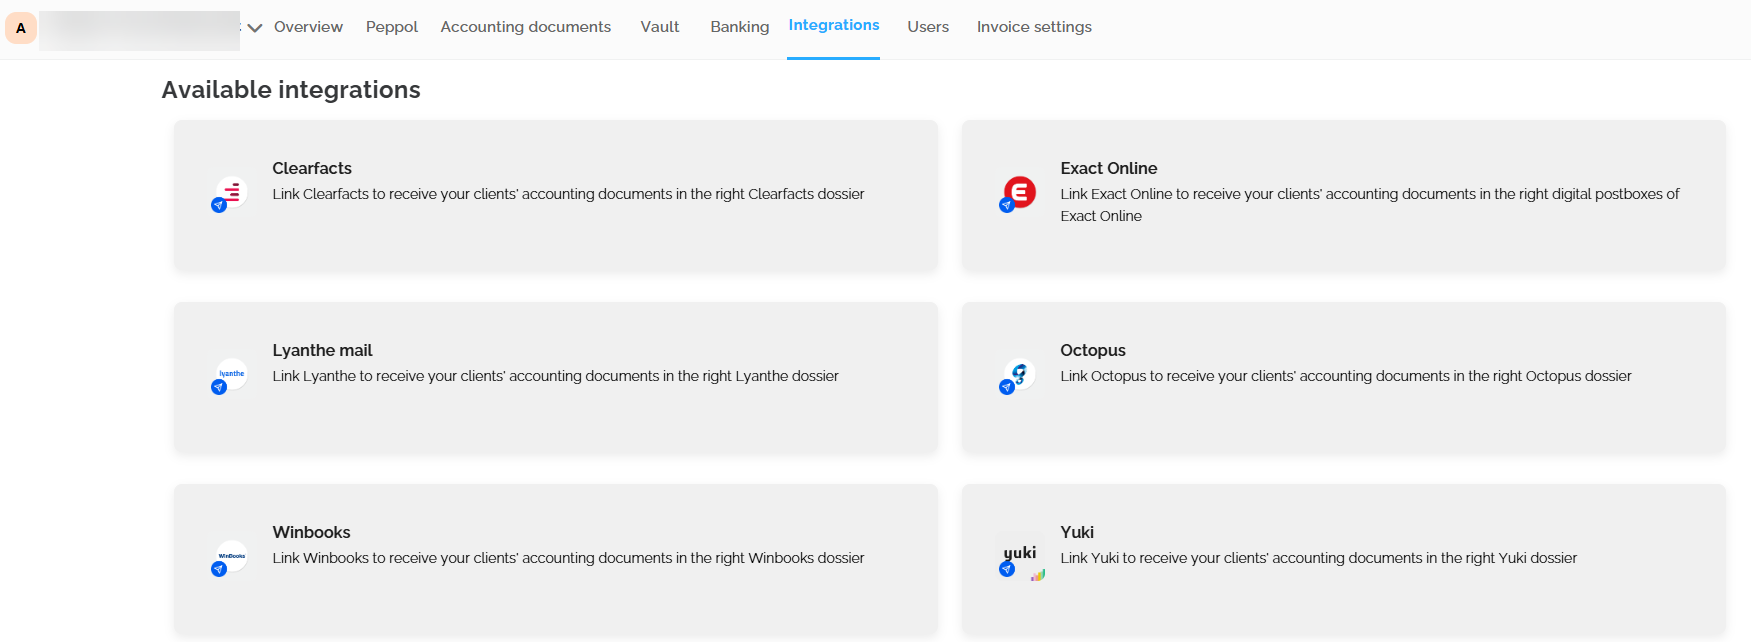Open the Users tab

(x=927, y=27)
